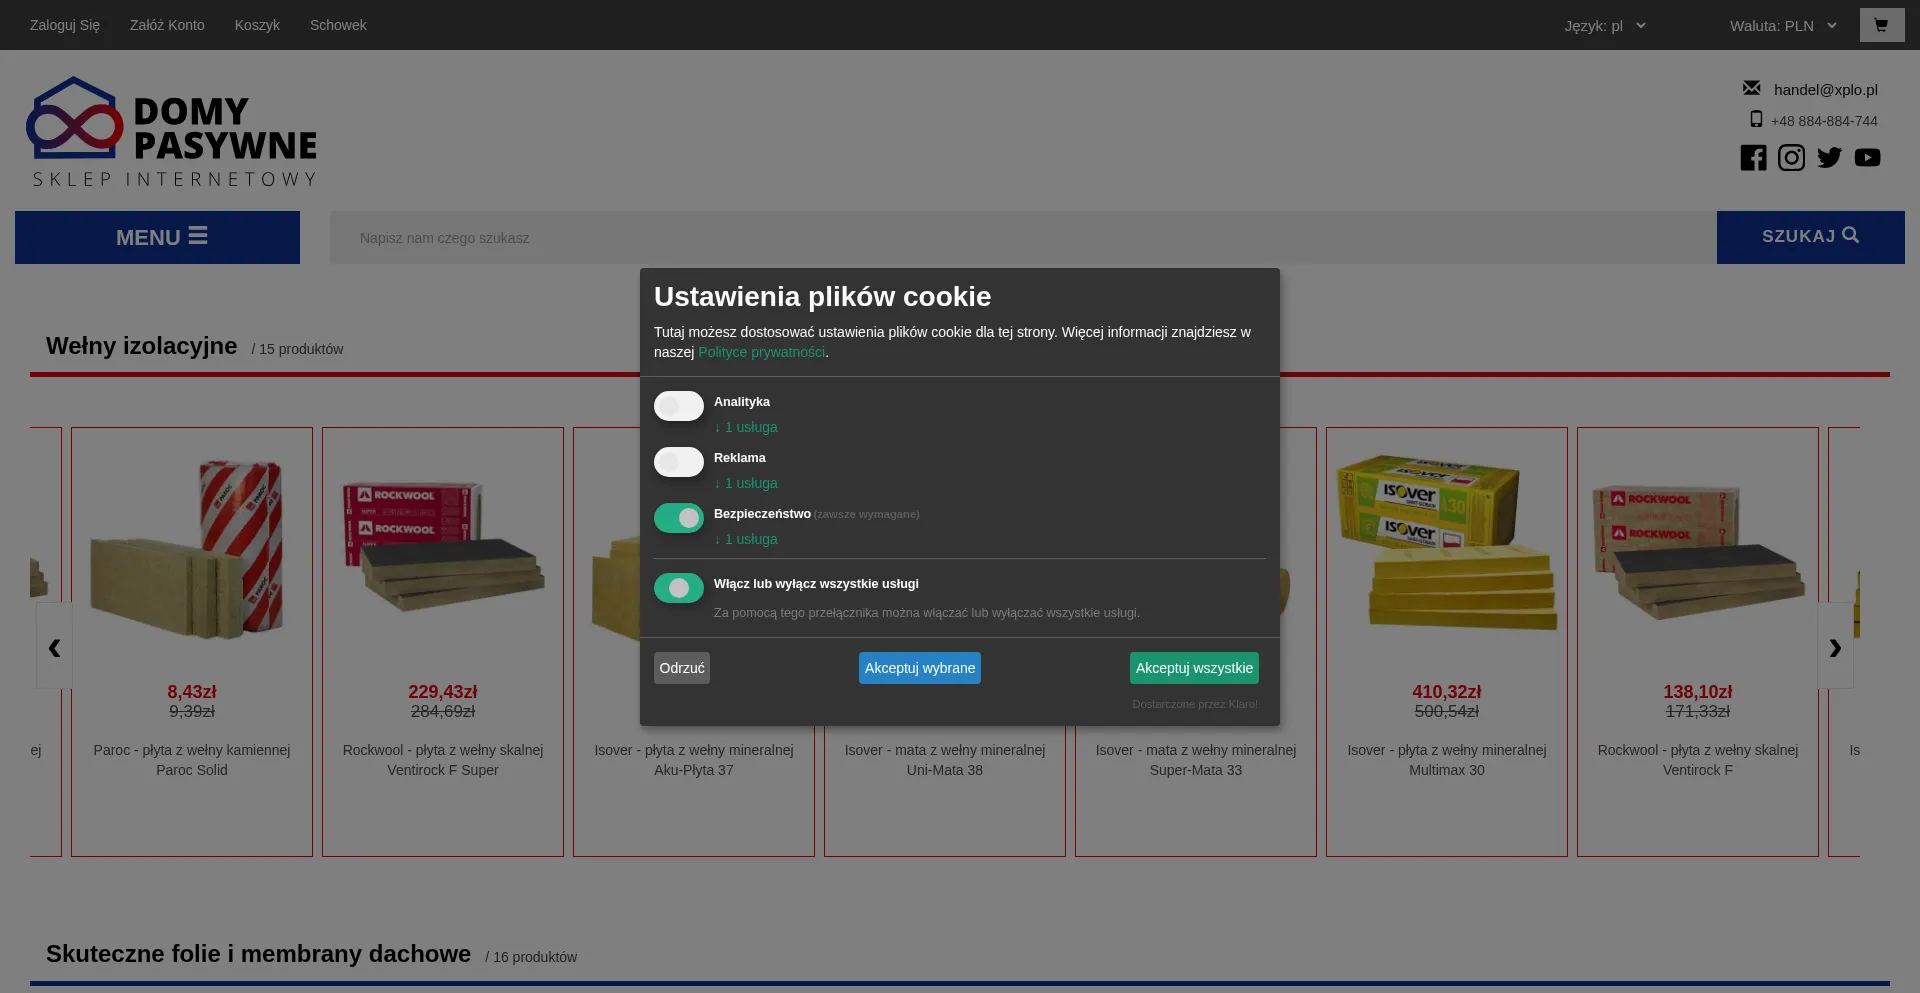Click Isover Uni-Mata 38 title
This screenshot has width=1920, height=993.
(945, 760)
